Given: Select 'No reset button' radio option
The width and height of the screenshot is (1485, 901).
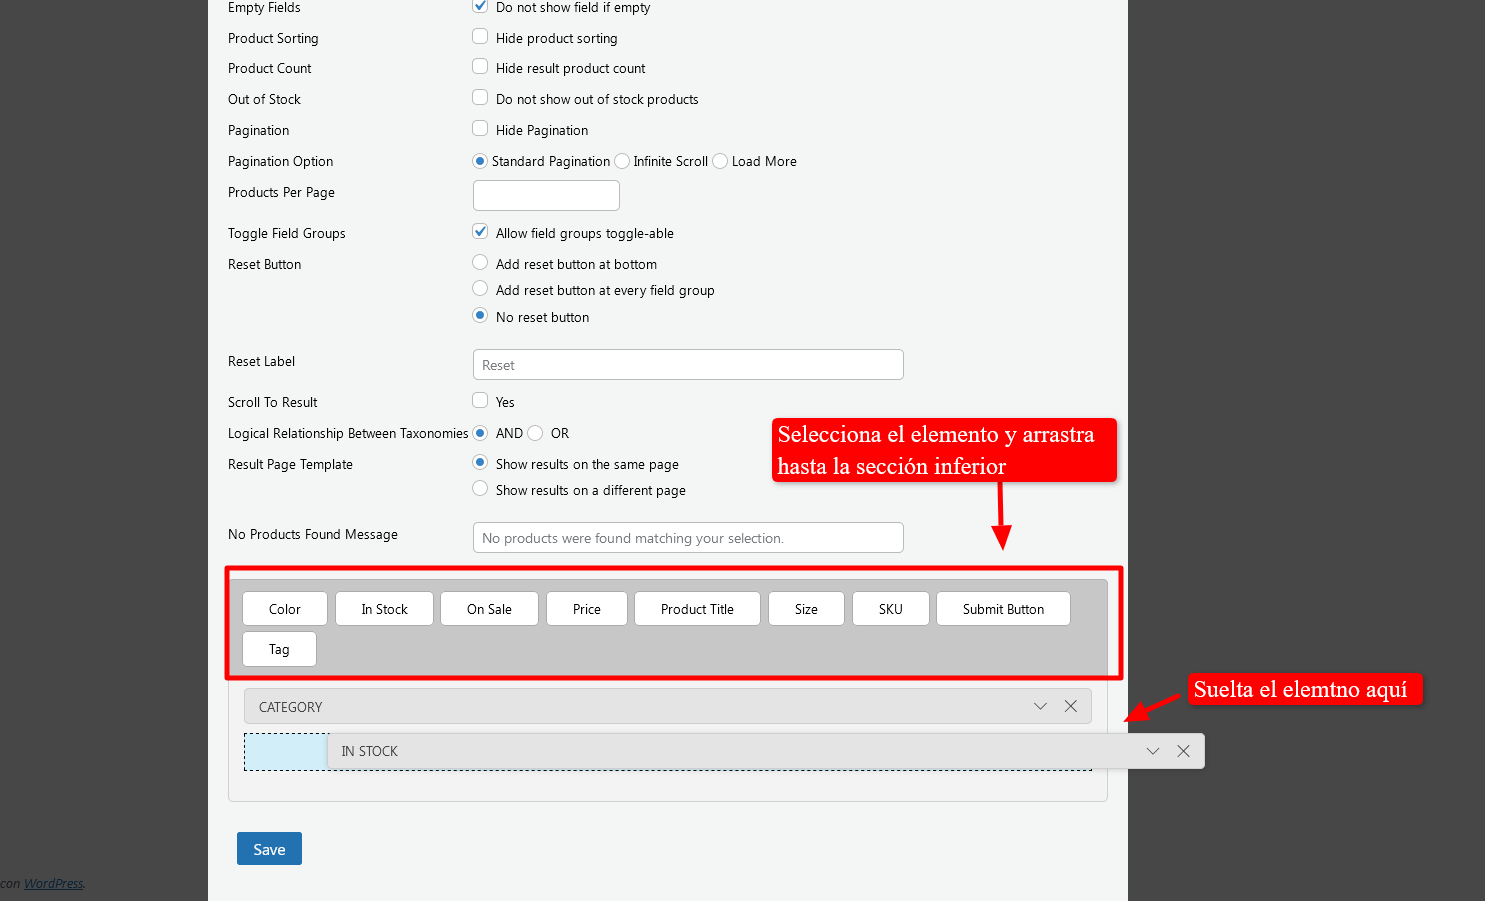Looking at the screenshot, I should pyautogui.click(x=480, y=315).
